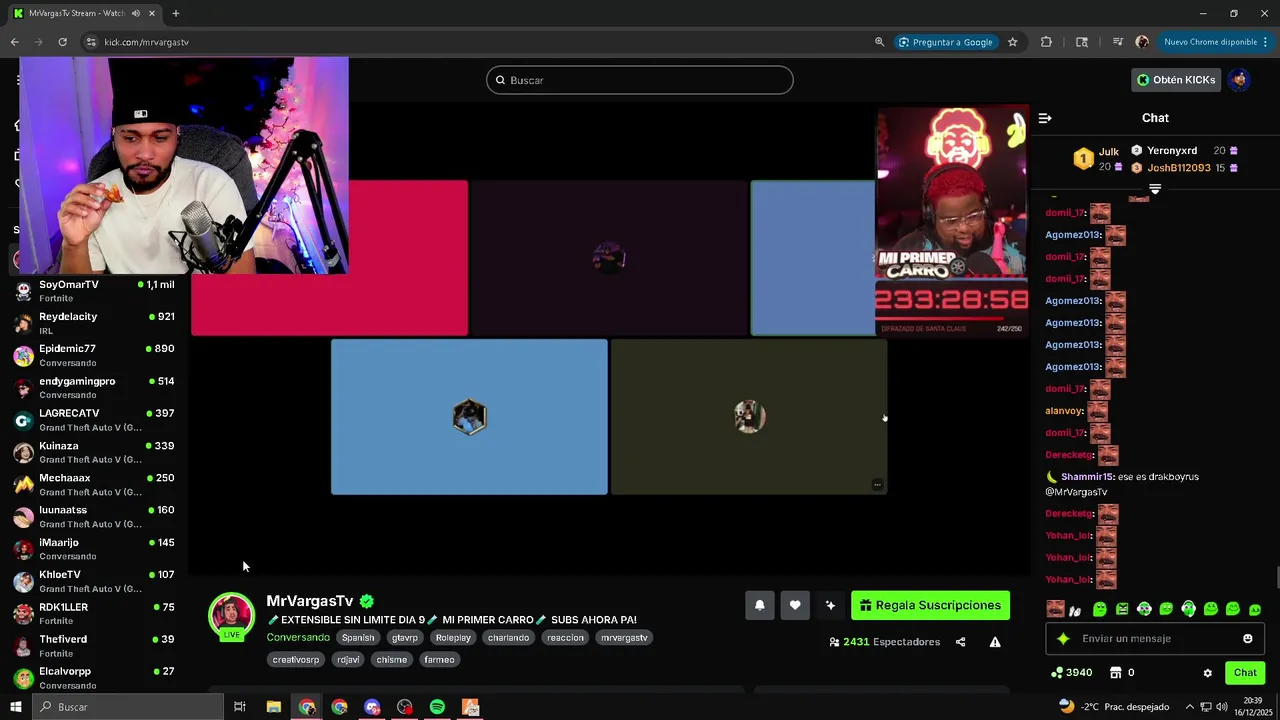Open the video tile options three-dots menu
The height and width of the screenshot is (720, 1280).
pos(877,485)
